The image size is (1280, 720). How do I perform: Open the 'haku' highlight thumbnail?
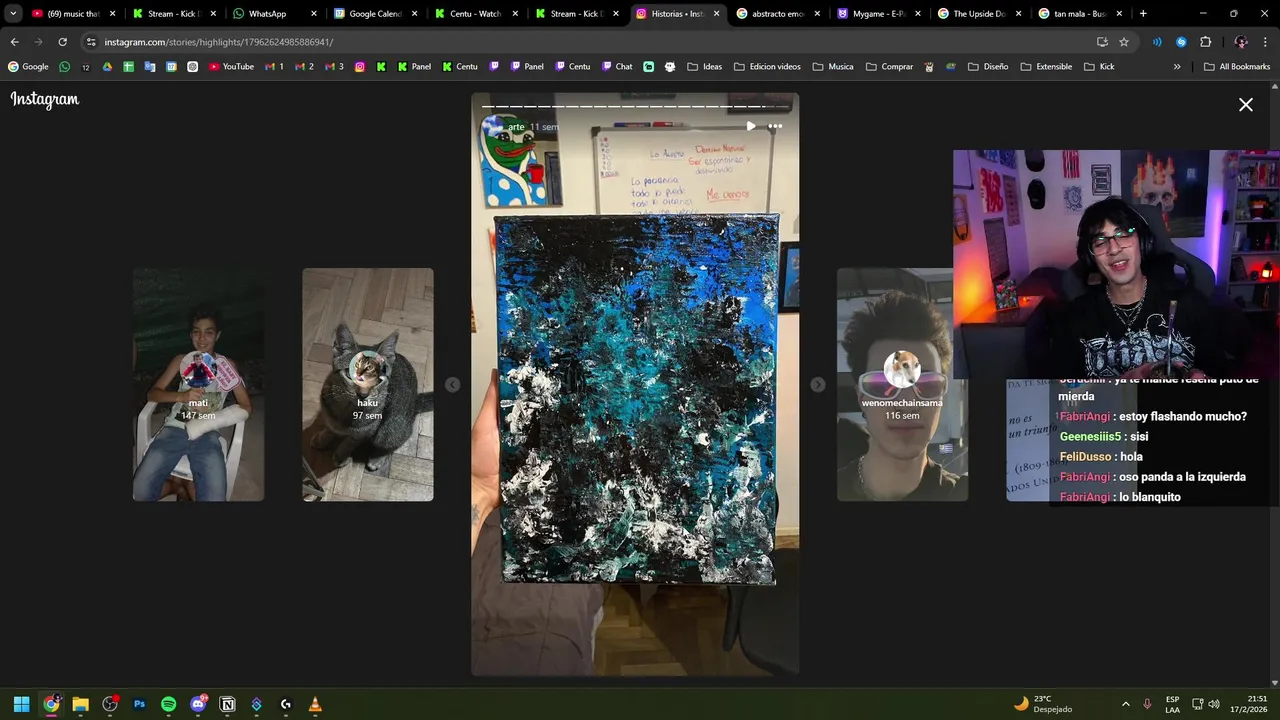tap(368, 384)
